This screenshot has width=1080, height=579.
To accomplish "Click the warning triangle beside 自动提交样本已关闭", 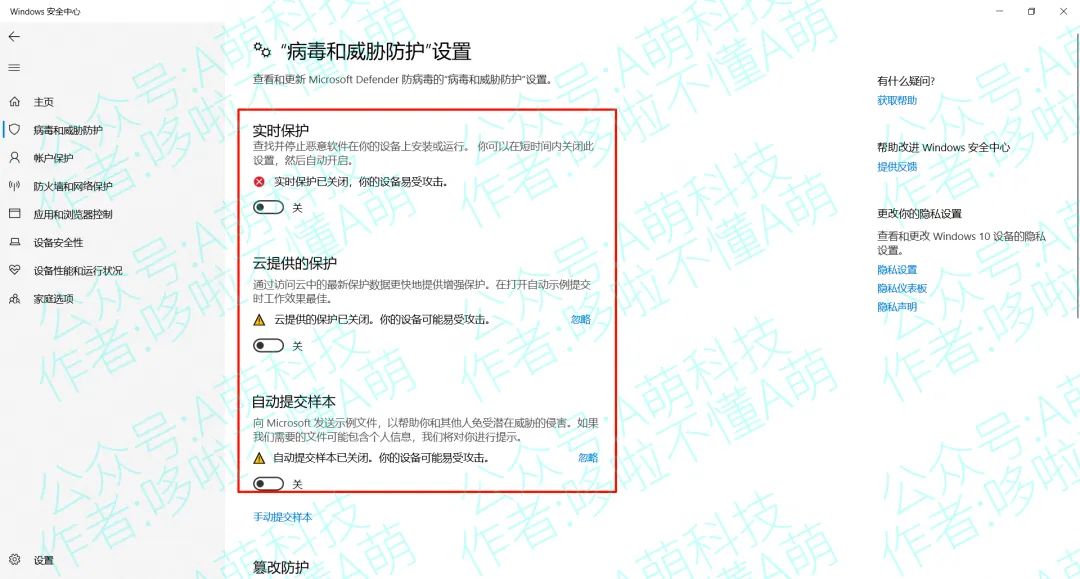I will (x=259, y=458).
